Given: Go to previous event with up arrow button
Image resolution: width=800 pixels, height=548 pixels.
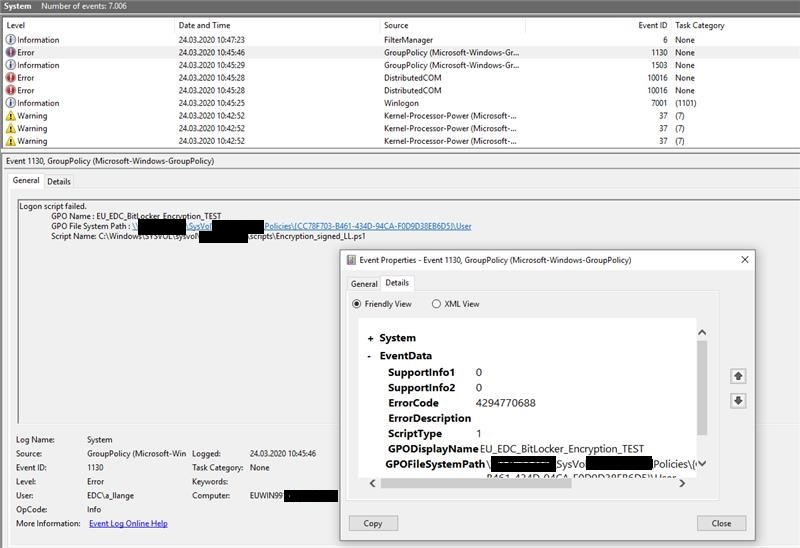Looking at the screenshot, I should (x=738, y=376).
